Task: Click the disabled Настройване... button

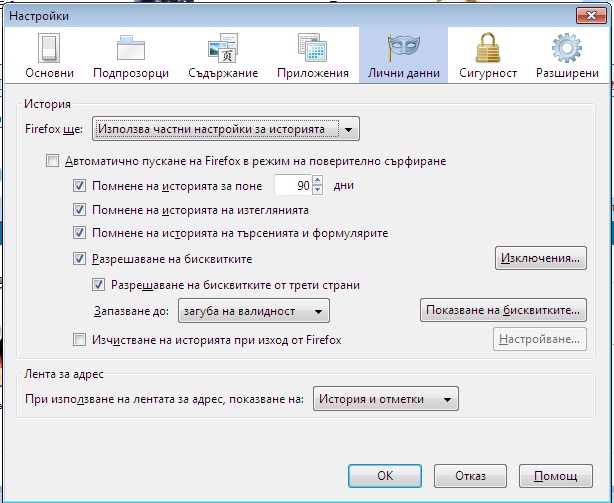Action: 540,339
